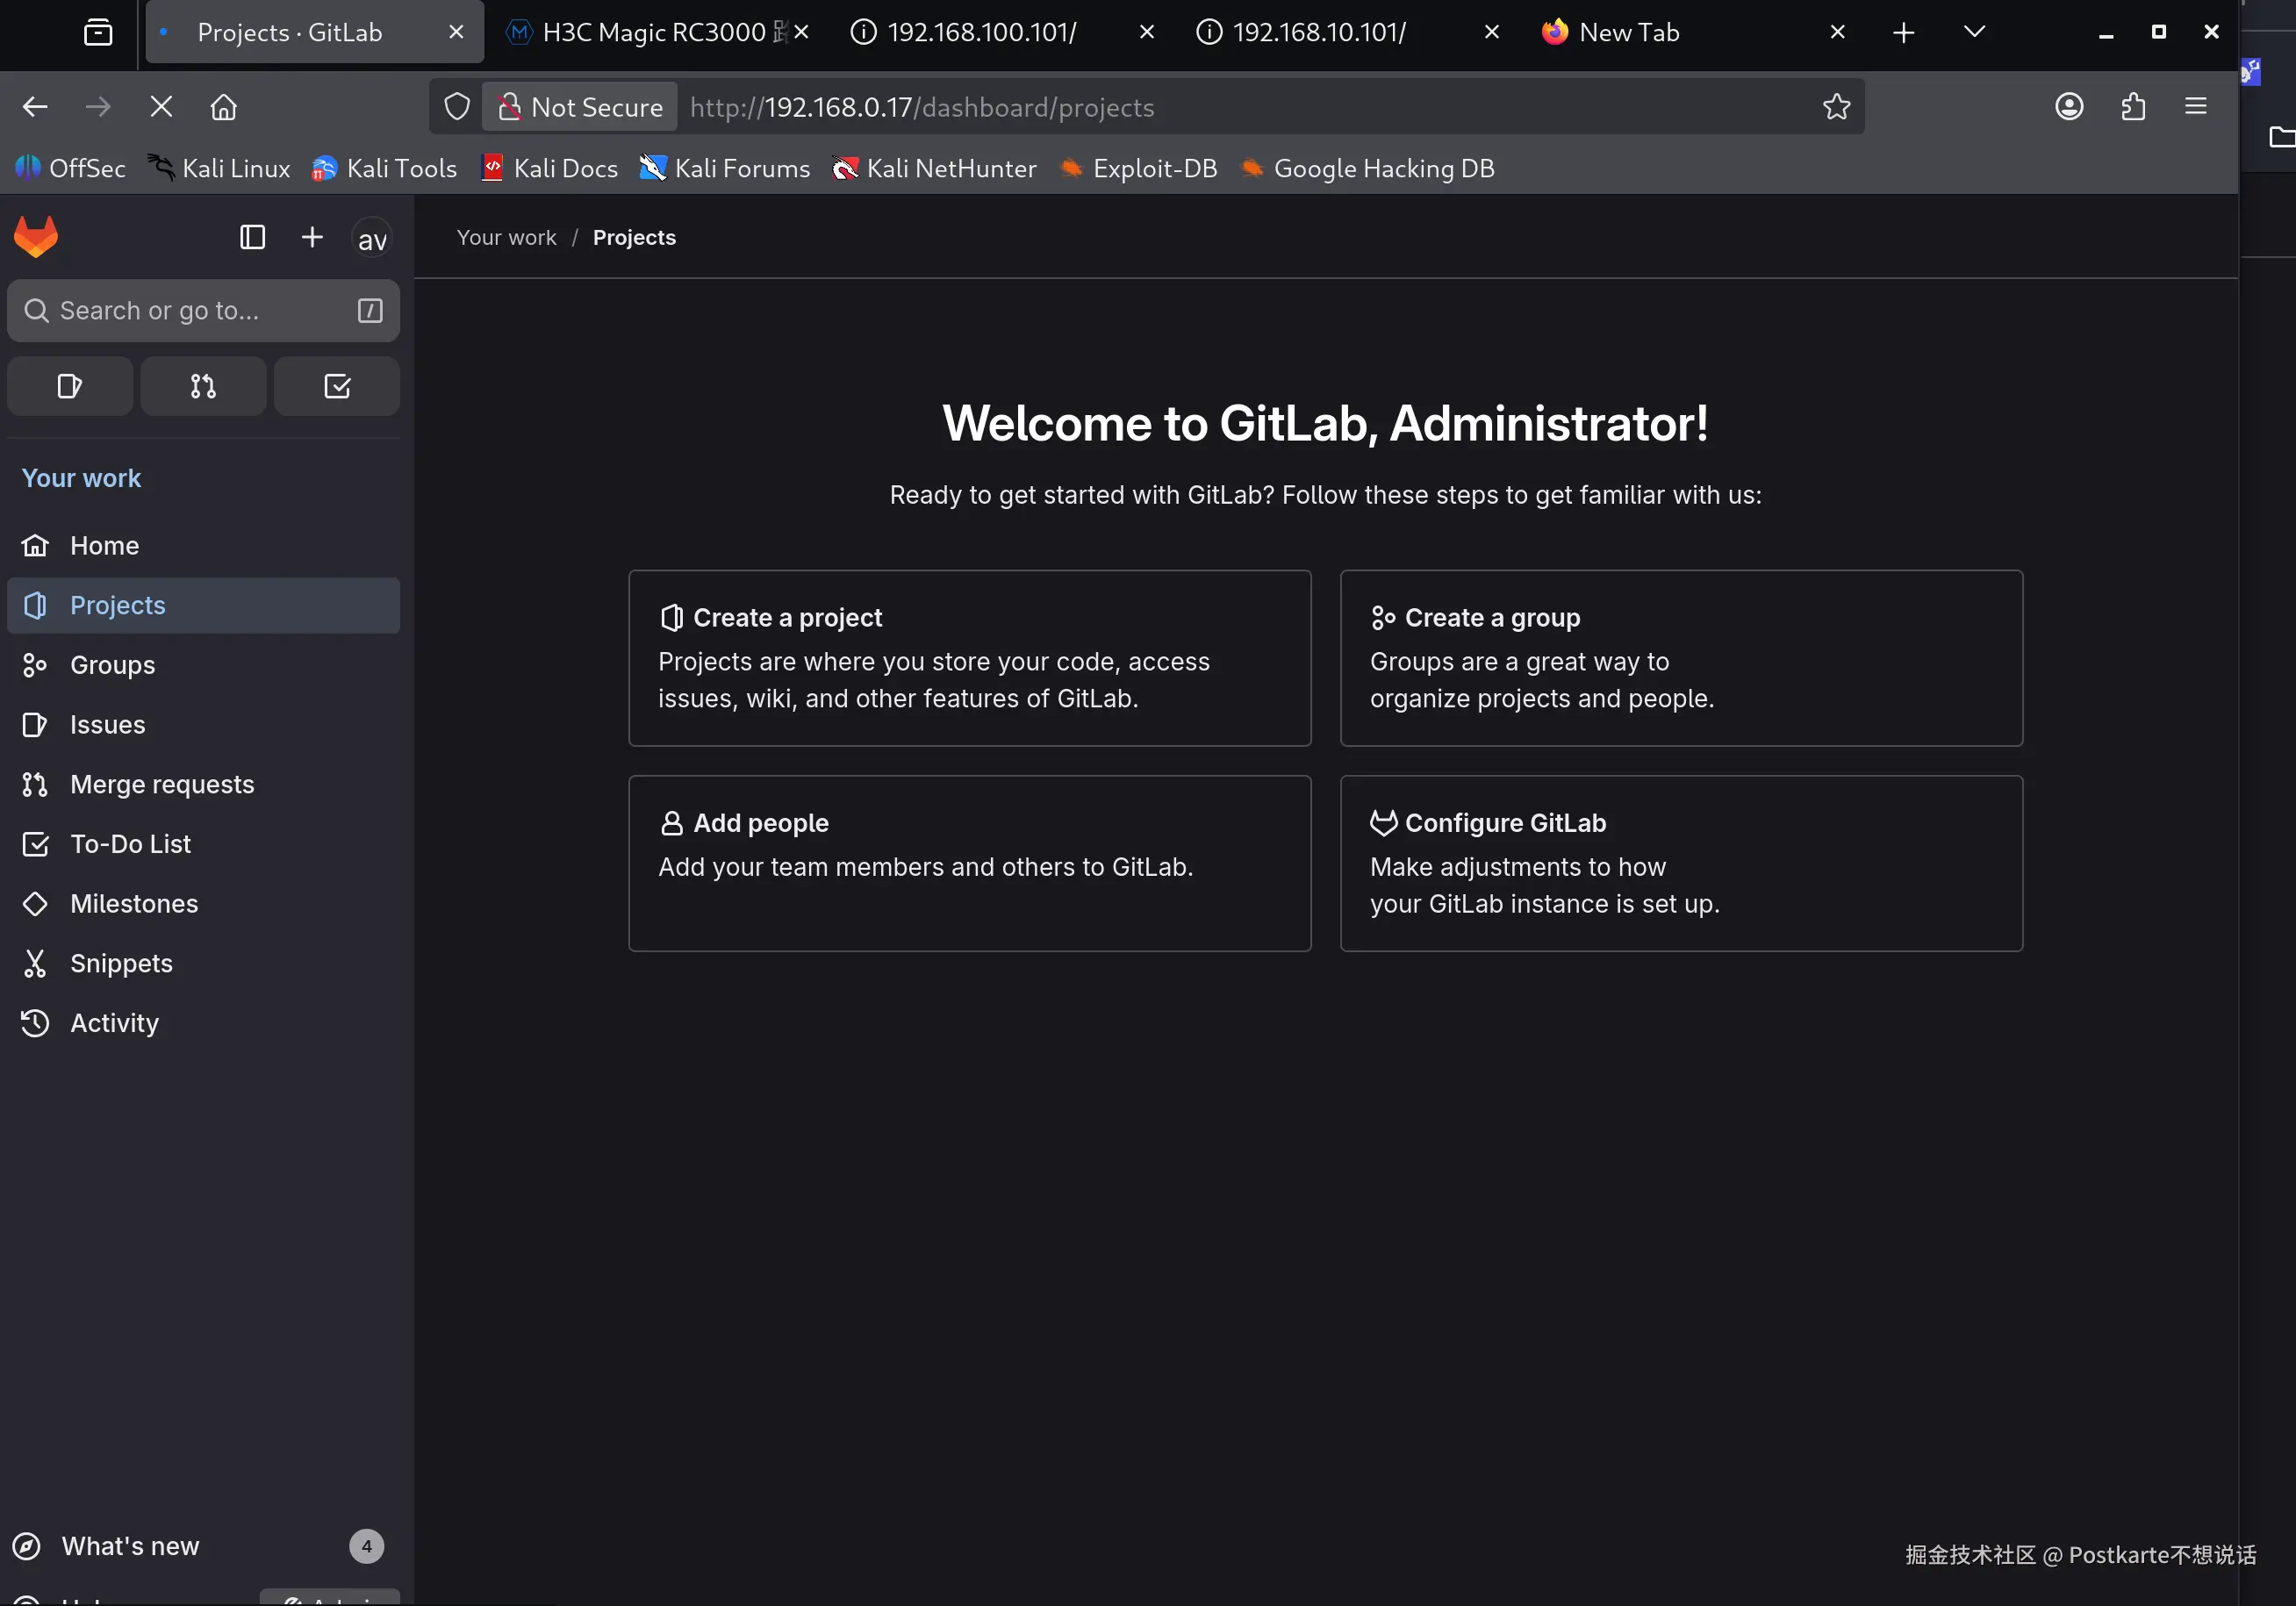Open Activity in sidebar
Screen dimensions: 2296x1606
pos(114,1023)
